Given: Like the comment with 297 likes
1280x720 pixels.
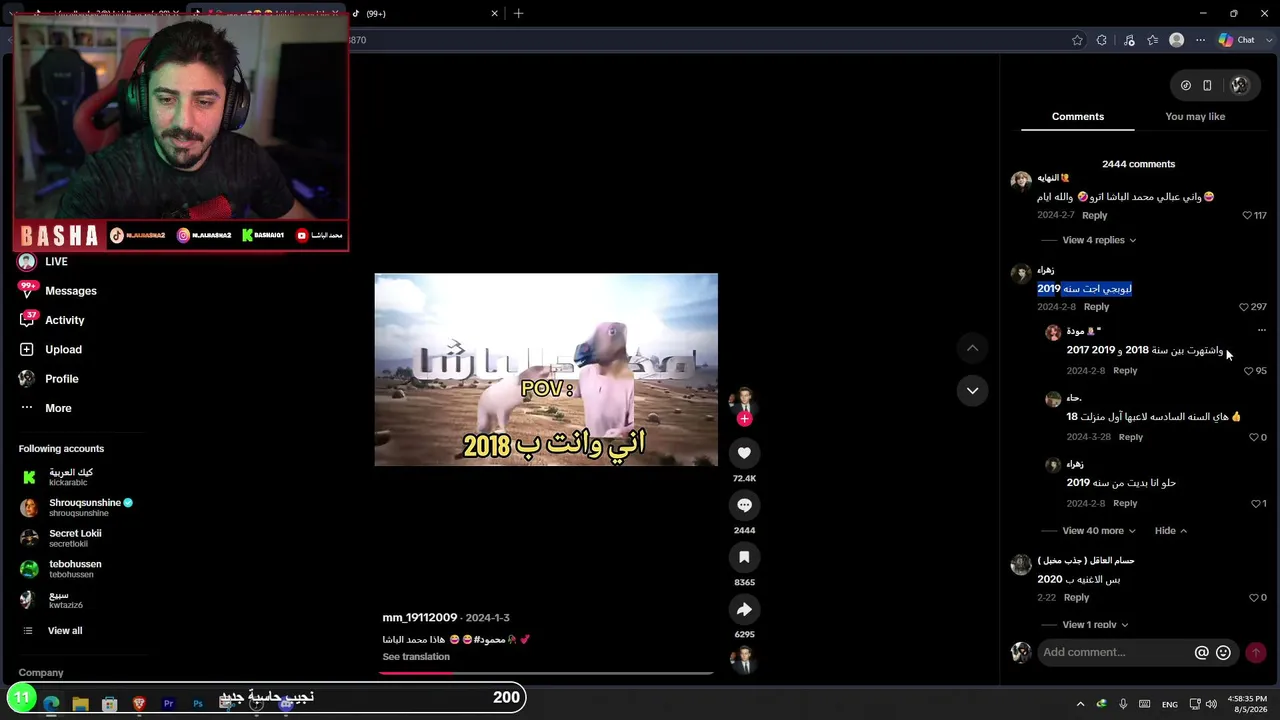Looking at the screenshot, I should point(1244,307).
